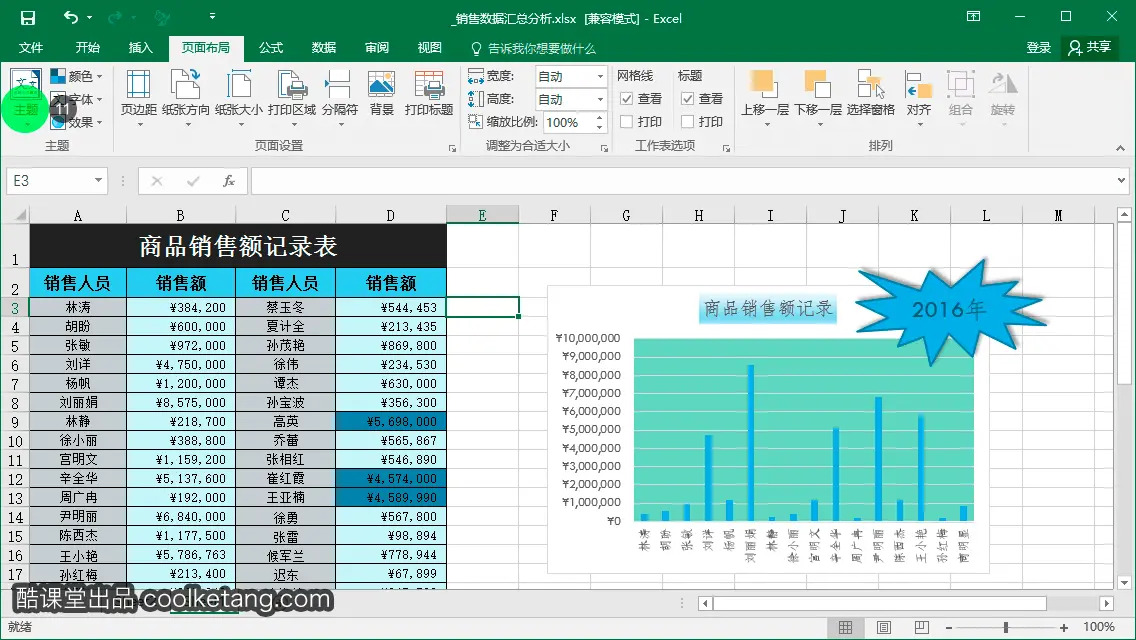Click the 共享 share icon button
Image resolution: width=1136 pixels, height=640 pixels.
point(1090,47)
